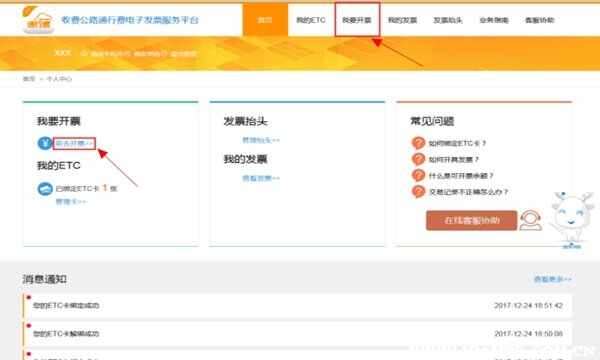
Task: Click the 在线客服协助 button
Action: (471, 220)
